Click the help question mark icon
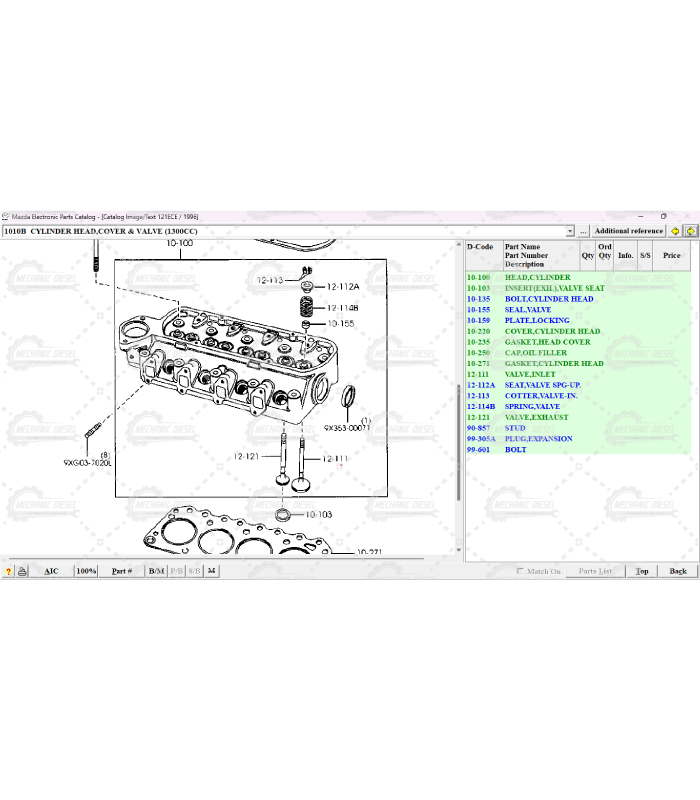This screenshot has height=800, width=700. [x=8, y=571]
